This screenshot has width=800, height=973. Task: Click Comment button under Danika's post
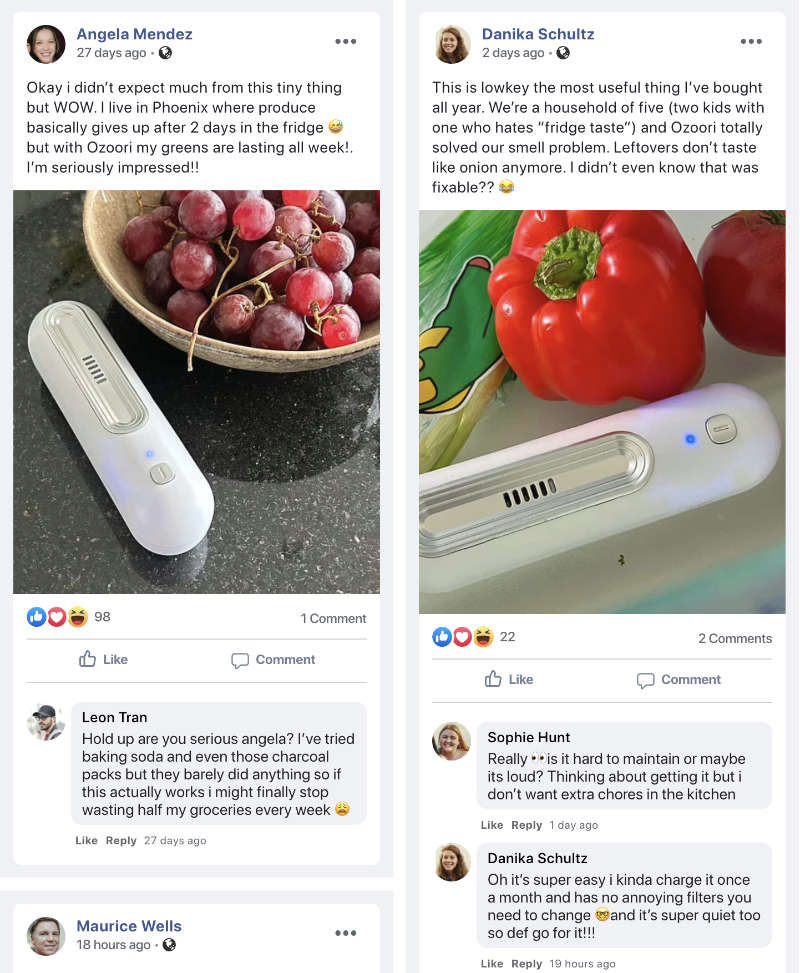pos(678,679)
